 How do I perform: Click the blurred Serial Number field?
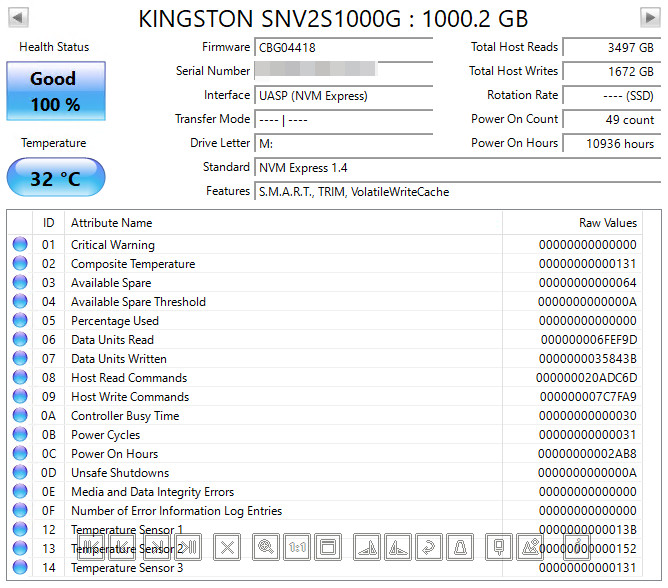coord(343,71)
